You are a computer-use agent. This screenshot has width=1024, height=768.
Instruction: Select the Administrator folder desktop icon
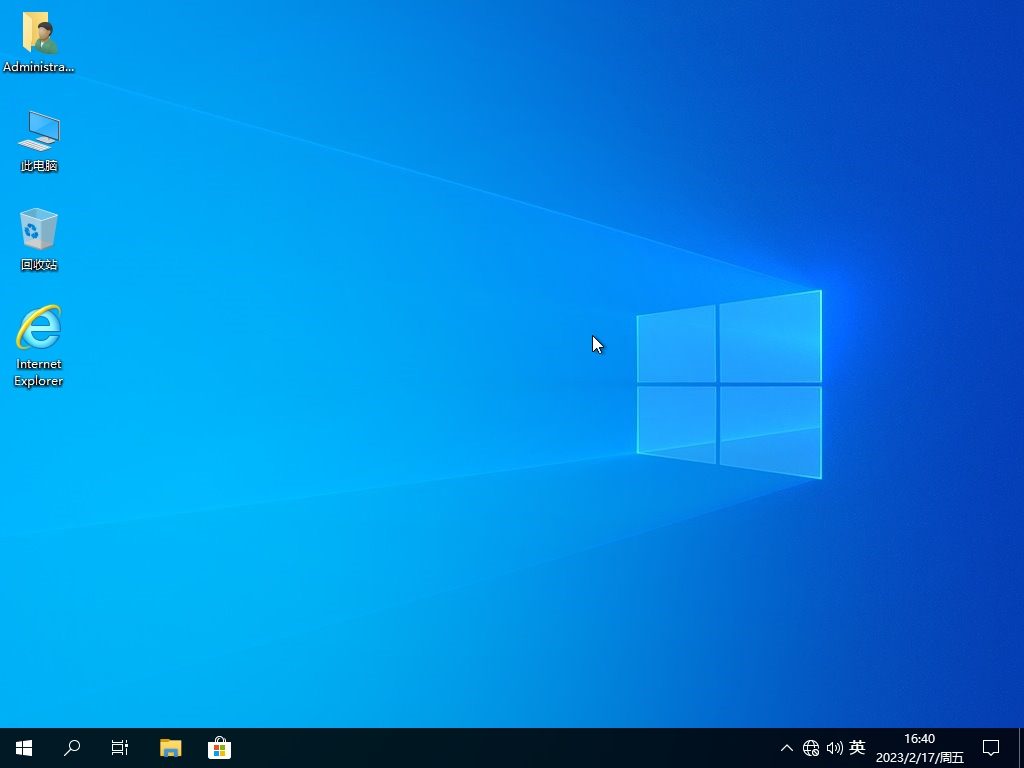tap(39, 42)
